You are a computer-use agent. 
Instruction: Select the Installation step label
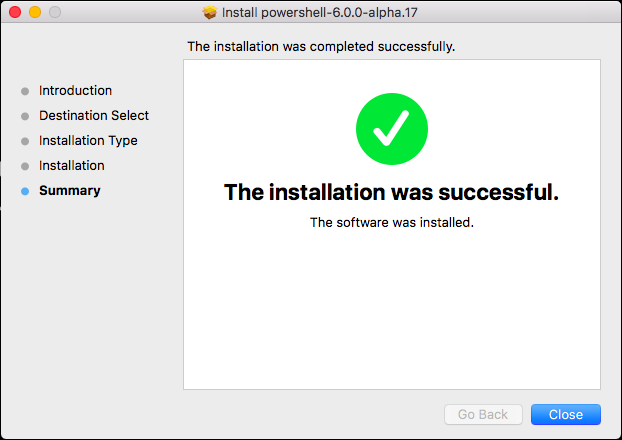coord(72,165)
